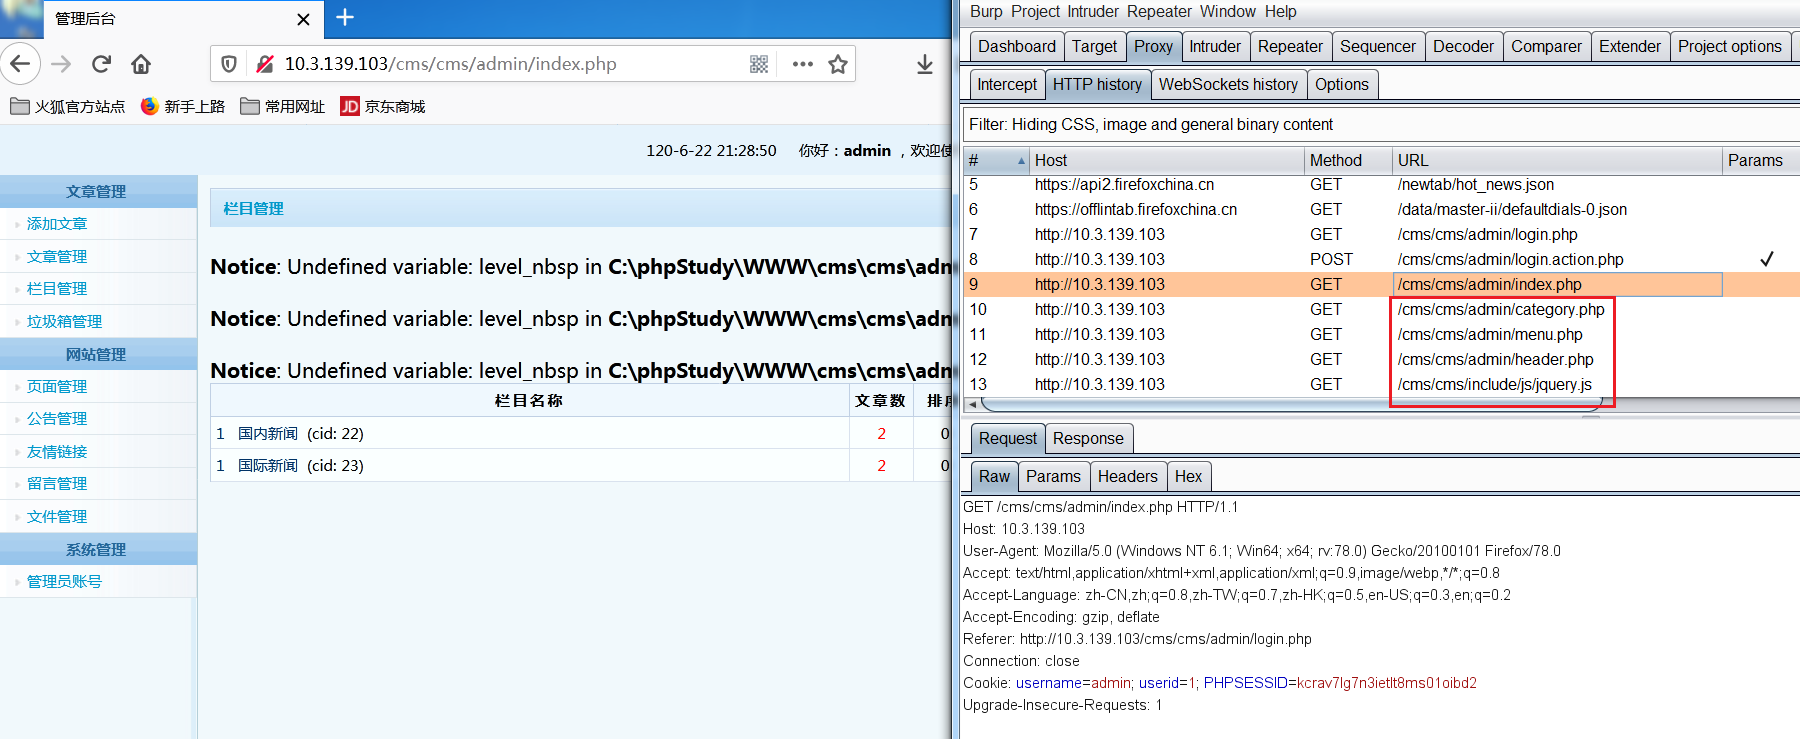Open Intruder menu in menu bar
This screenshot has height=739, width=1800.
1093,12
